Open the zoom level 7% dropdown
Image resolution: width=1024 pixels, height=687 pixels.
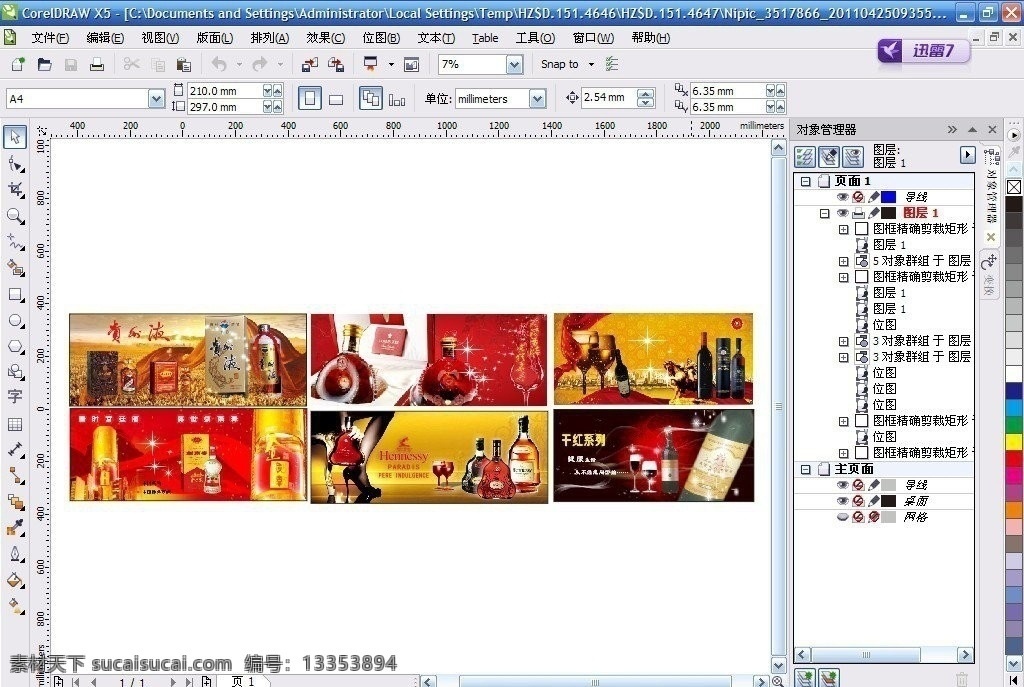pyautogui.click(x=515, y=64)
